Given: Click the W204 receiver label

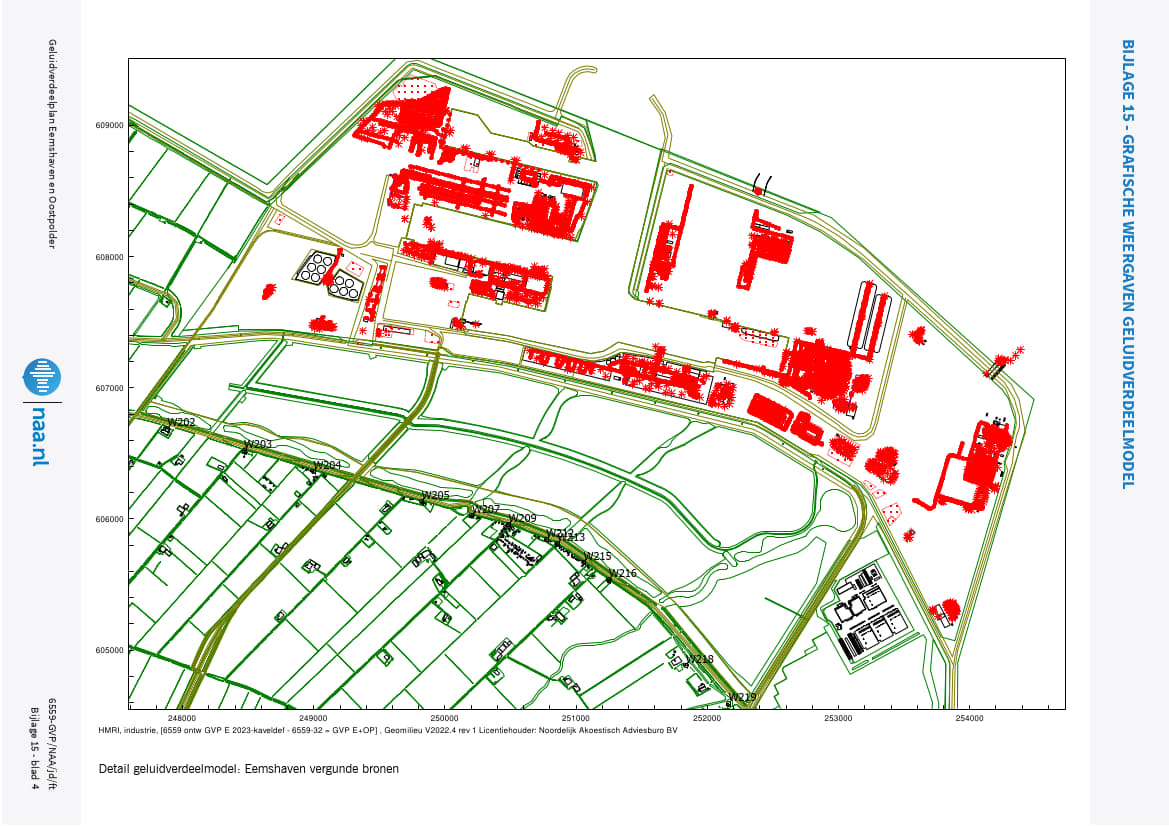Looking at the screenshot, I should click(327, 466).
